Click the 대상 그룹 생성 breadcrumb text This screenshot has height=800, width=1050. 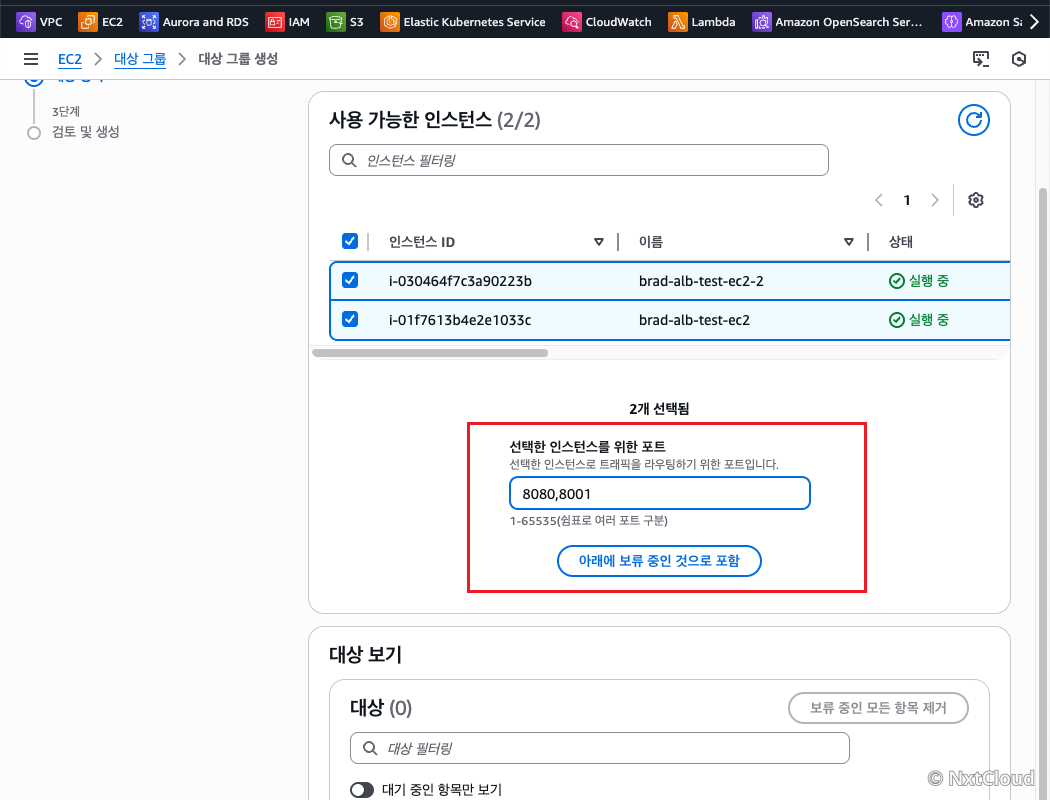pos(238,59)
